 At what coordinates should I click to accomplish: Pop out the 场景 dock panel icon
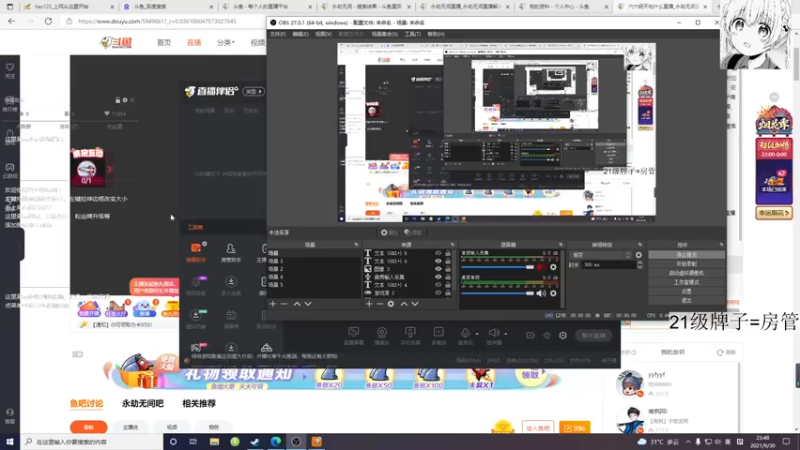[356, 245]
